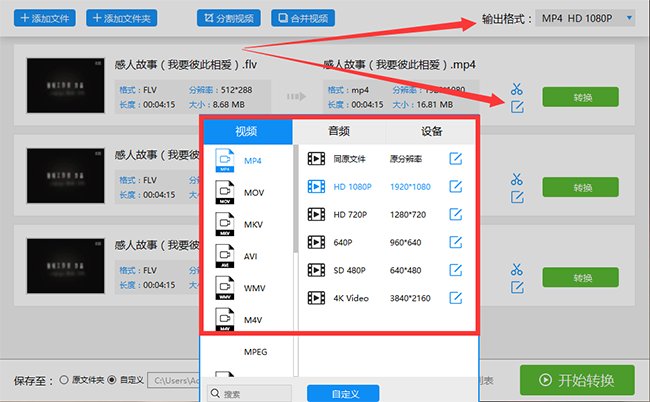Image resolution: width=650 pixels, height=402 pixels.
Task: Edit the 4K Video preset settings
Action: (x=456, y=298)
